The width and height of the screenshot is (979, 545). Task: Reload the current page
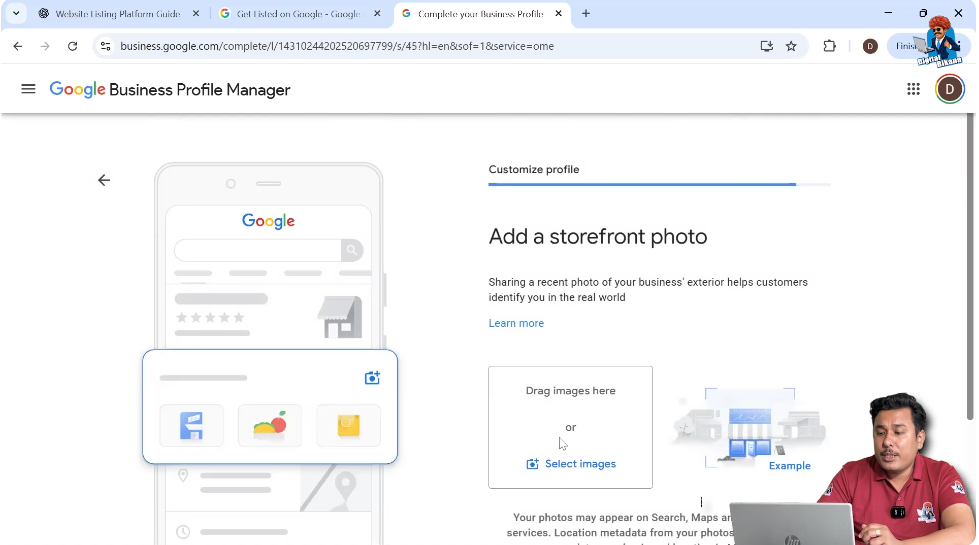pyautogui.click(x=72, y=46)
